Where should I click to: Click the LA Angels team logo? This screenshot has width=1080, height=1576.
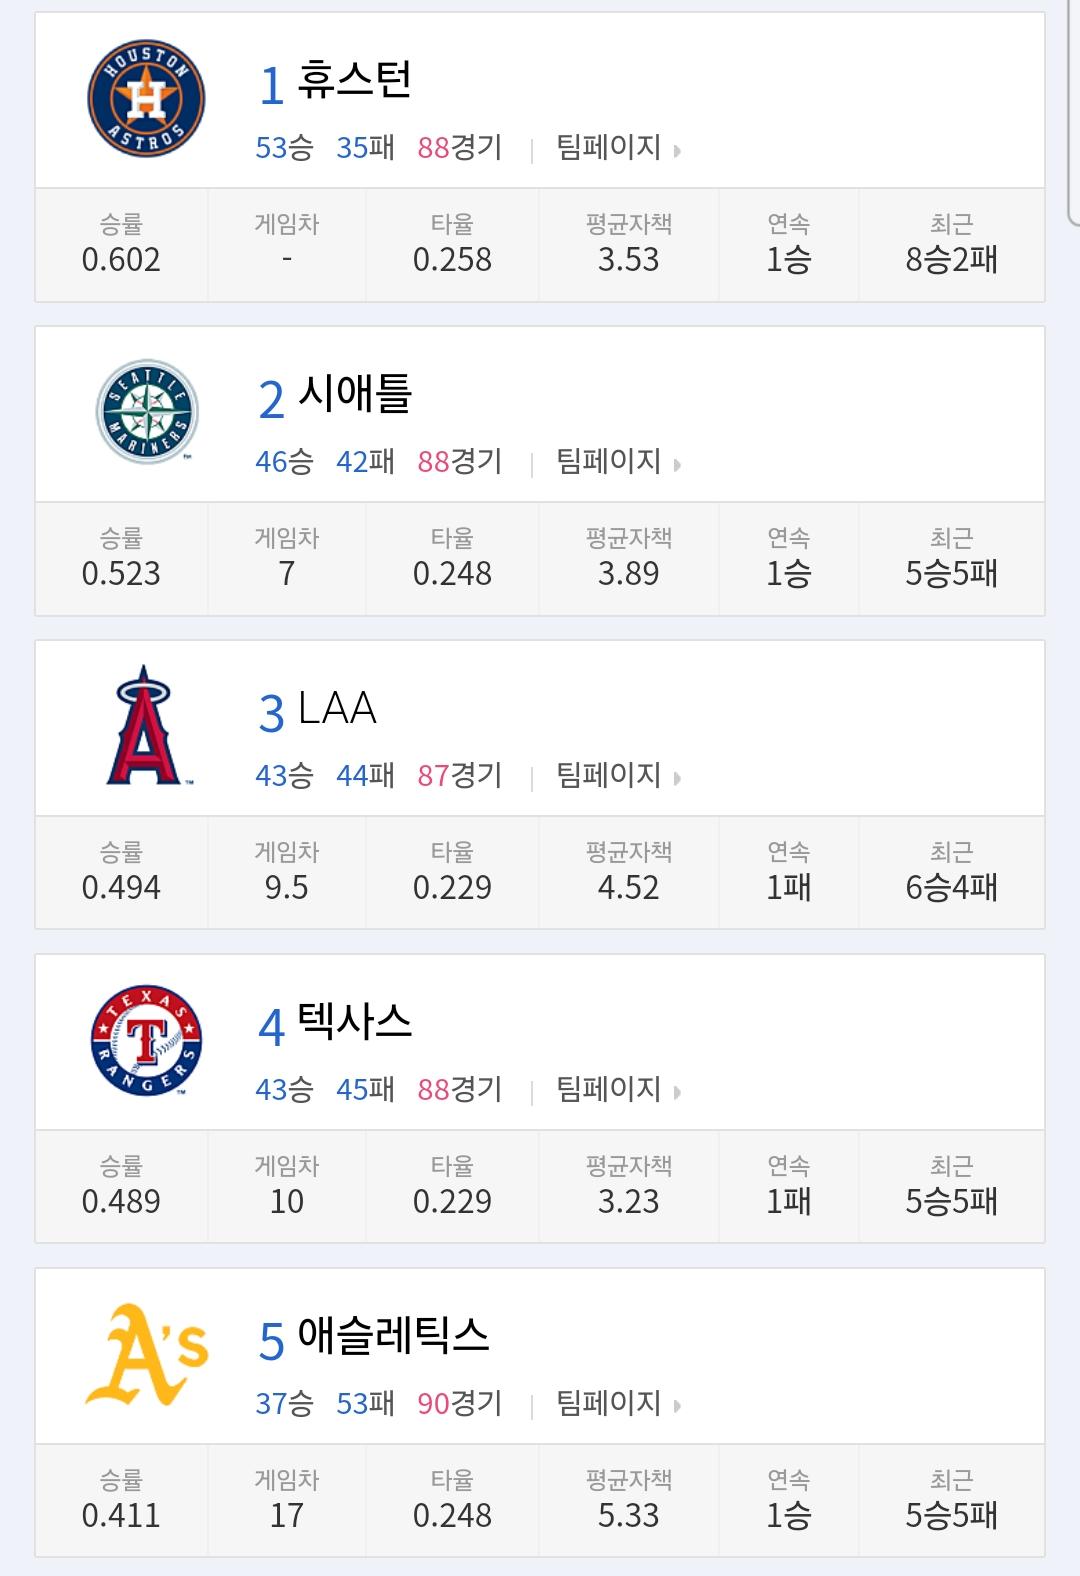[146, 725]
